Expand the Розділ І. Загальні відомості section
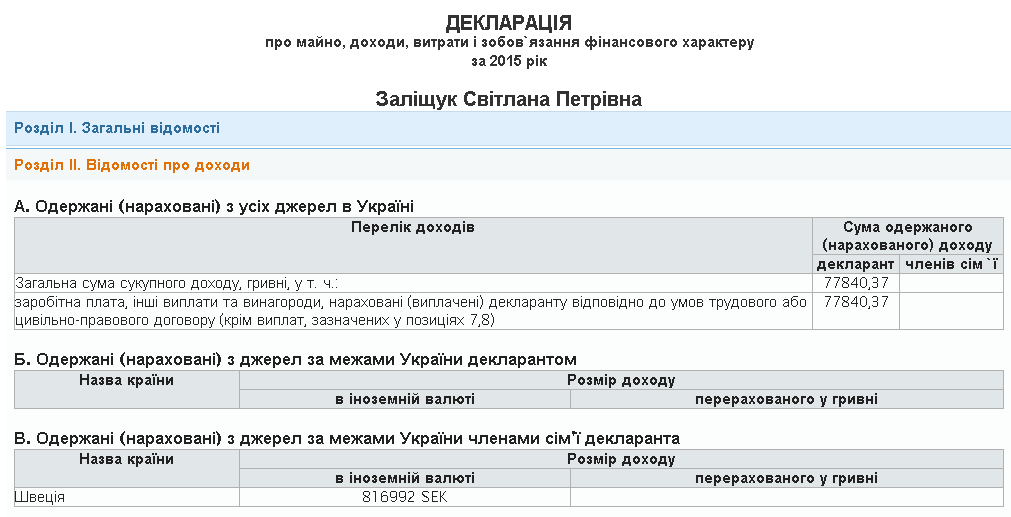1011x517 pixels. click(117, 129)
